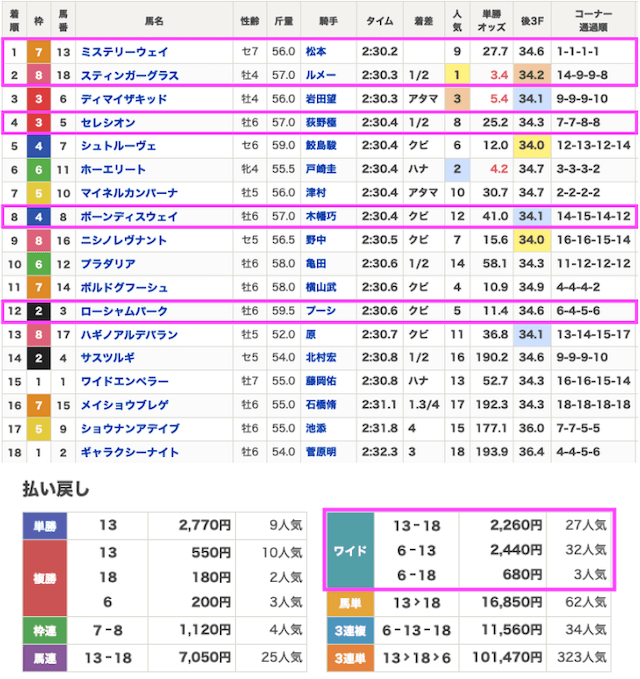Click the ワイド payout label

pos(350,551)
